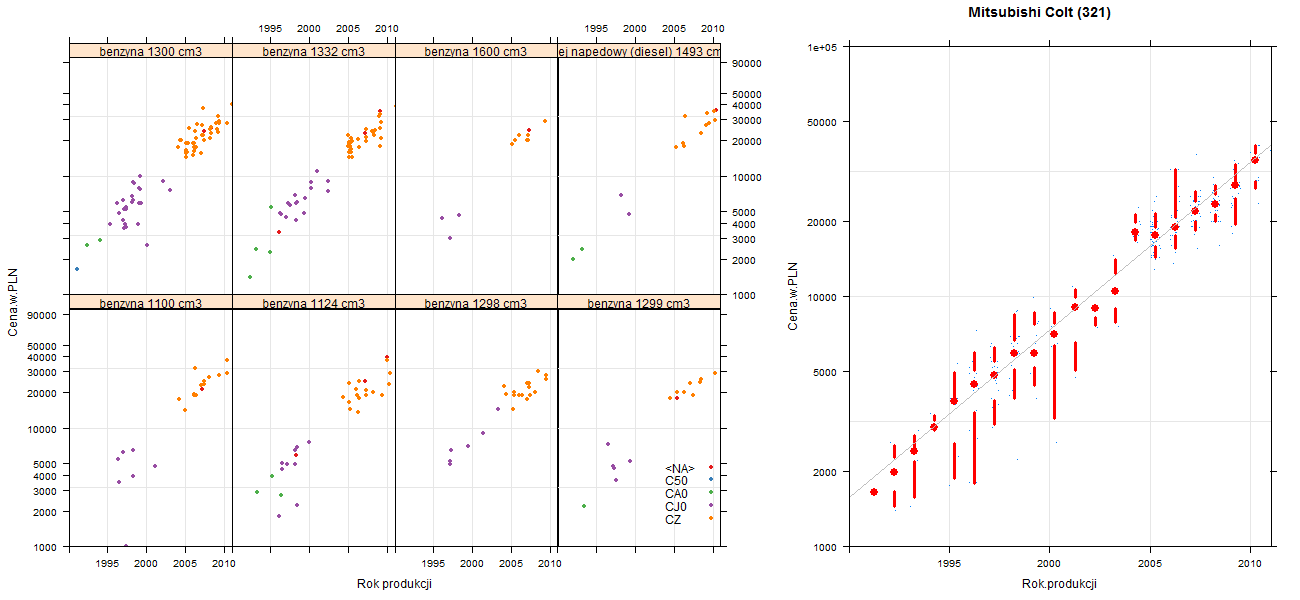Image resolution: width=1300 pixels, height=600 pixels.
Task: Select the "benzyna 1600 cm3" panel header
Action: click(x=476, y=51)
